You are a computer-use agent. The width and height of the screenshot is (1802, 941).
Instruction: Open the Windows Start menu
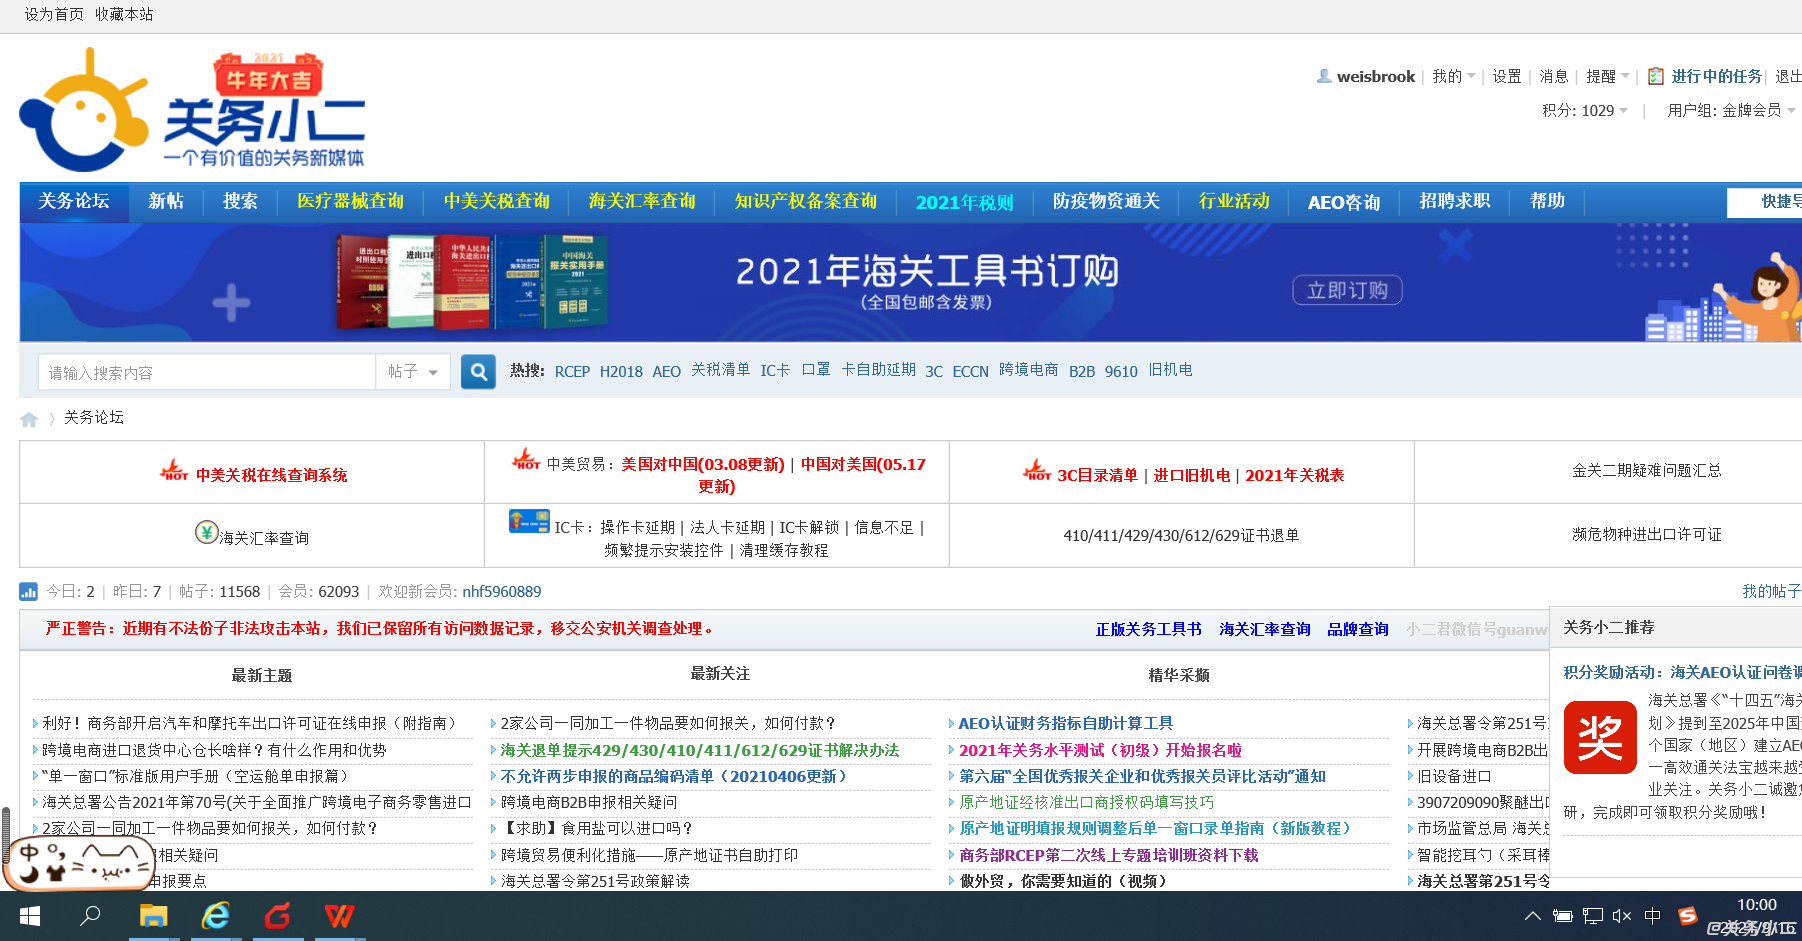pyautogui.click(x=30, y=916)
